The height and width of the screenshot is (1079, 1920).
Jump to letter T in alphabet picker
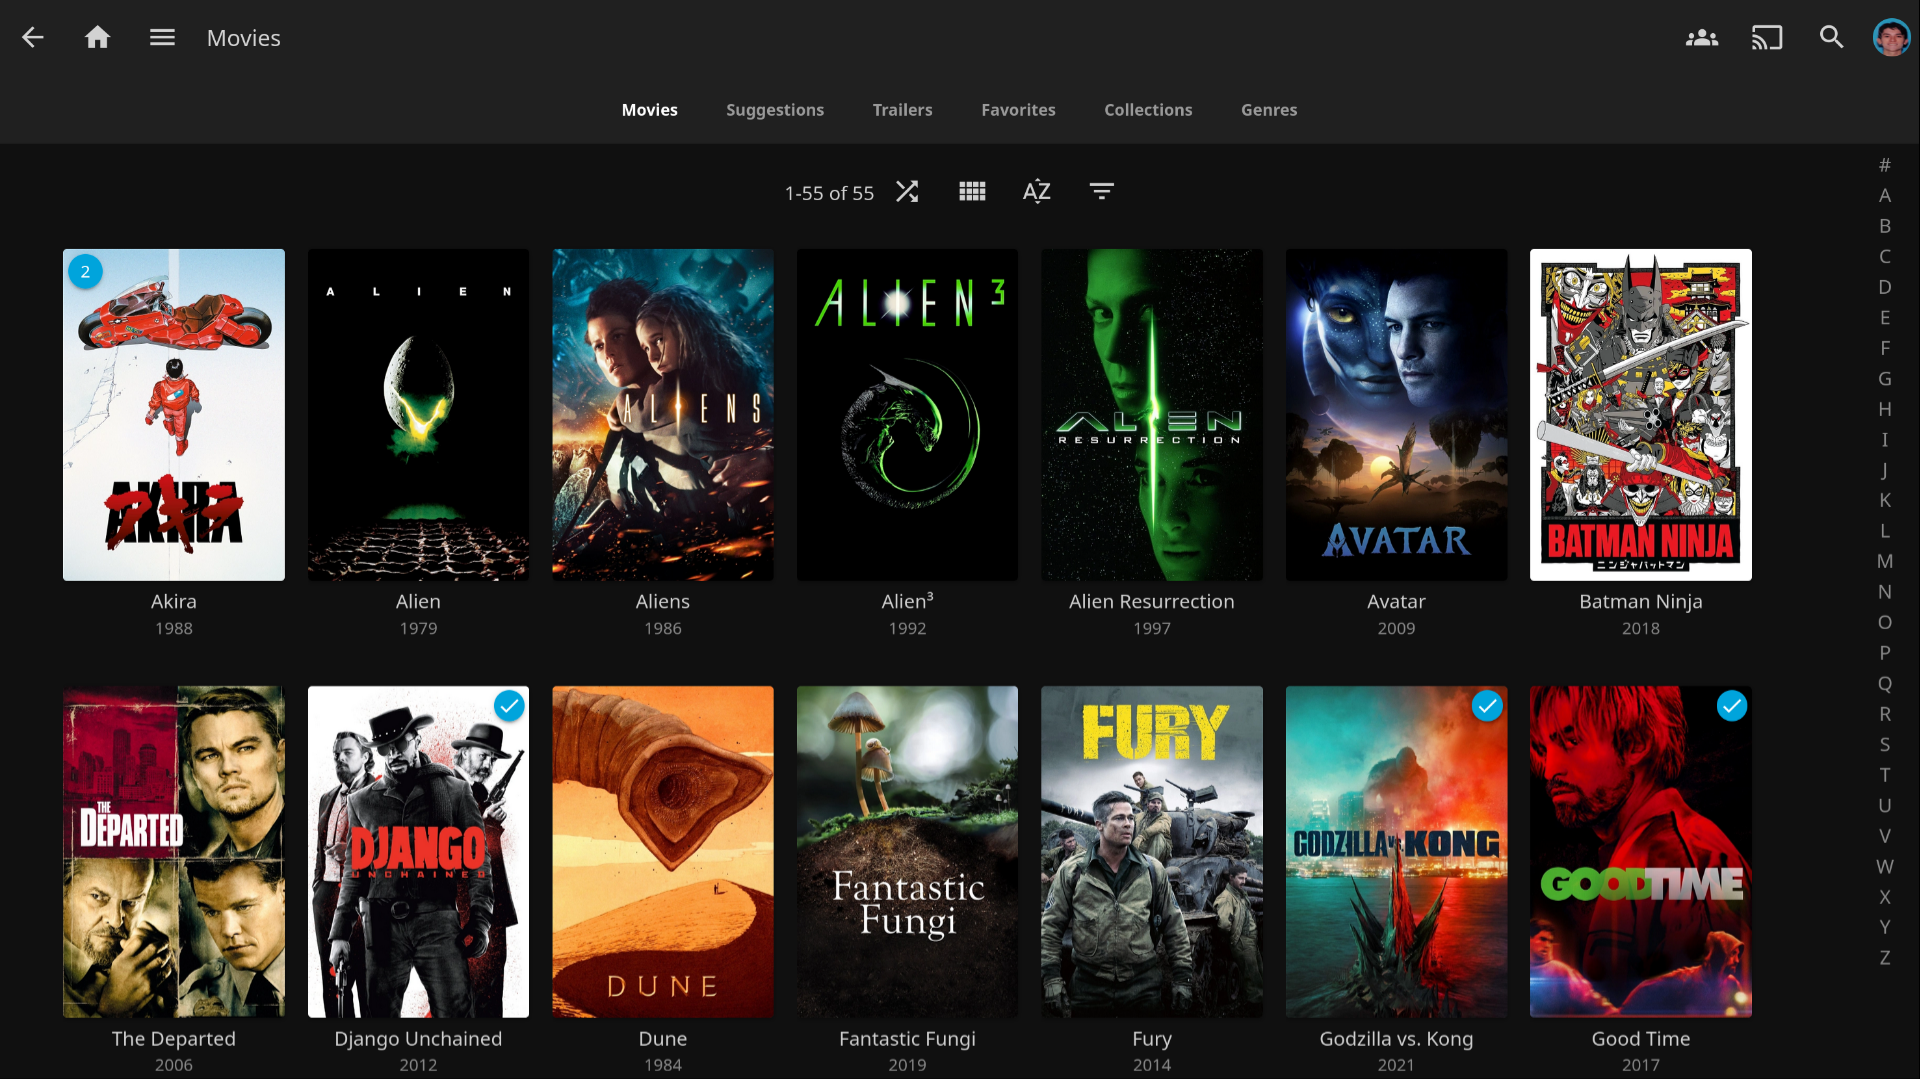1884,775
